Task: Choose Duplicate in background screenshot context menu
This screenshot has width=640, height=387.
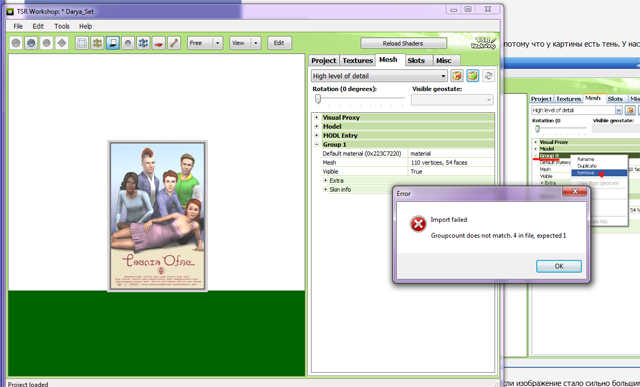Action: [x=587, y=166]
